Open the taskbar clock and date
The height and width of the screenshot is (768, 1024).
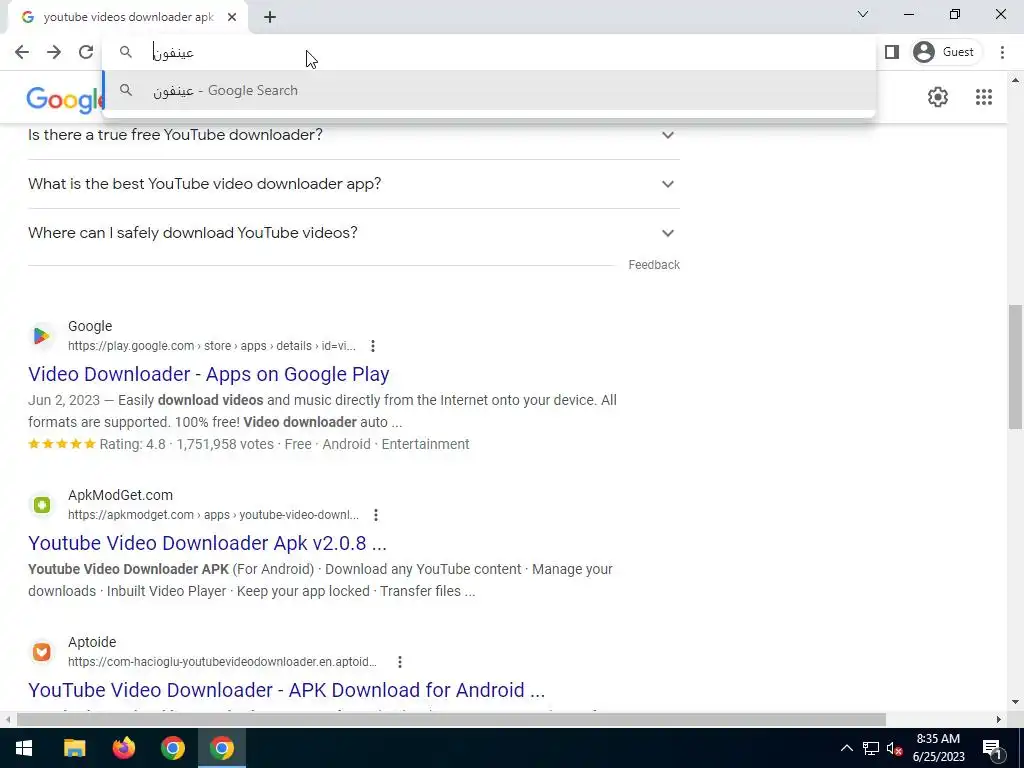[938, 748]
